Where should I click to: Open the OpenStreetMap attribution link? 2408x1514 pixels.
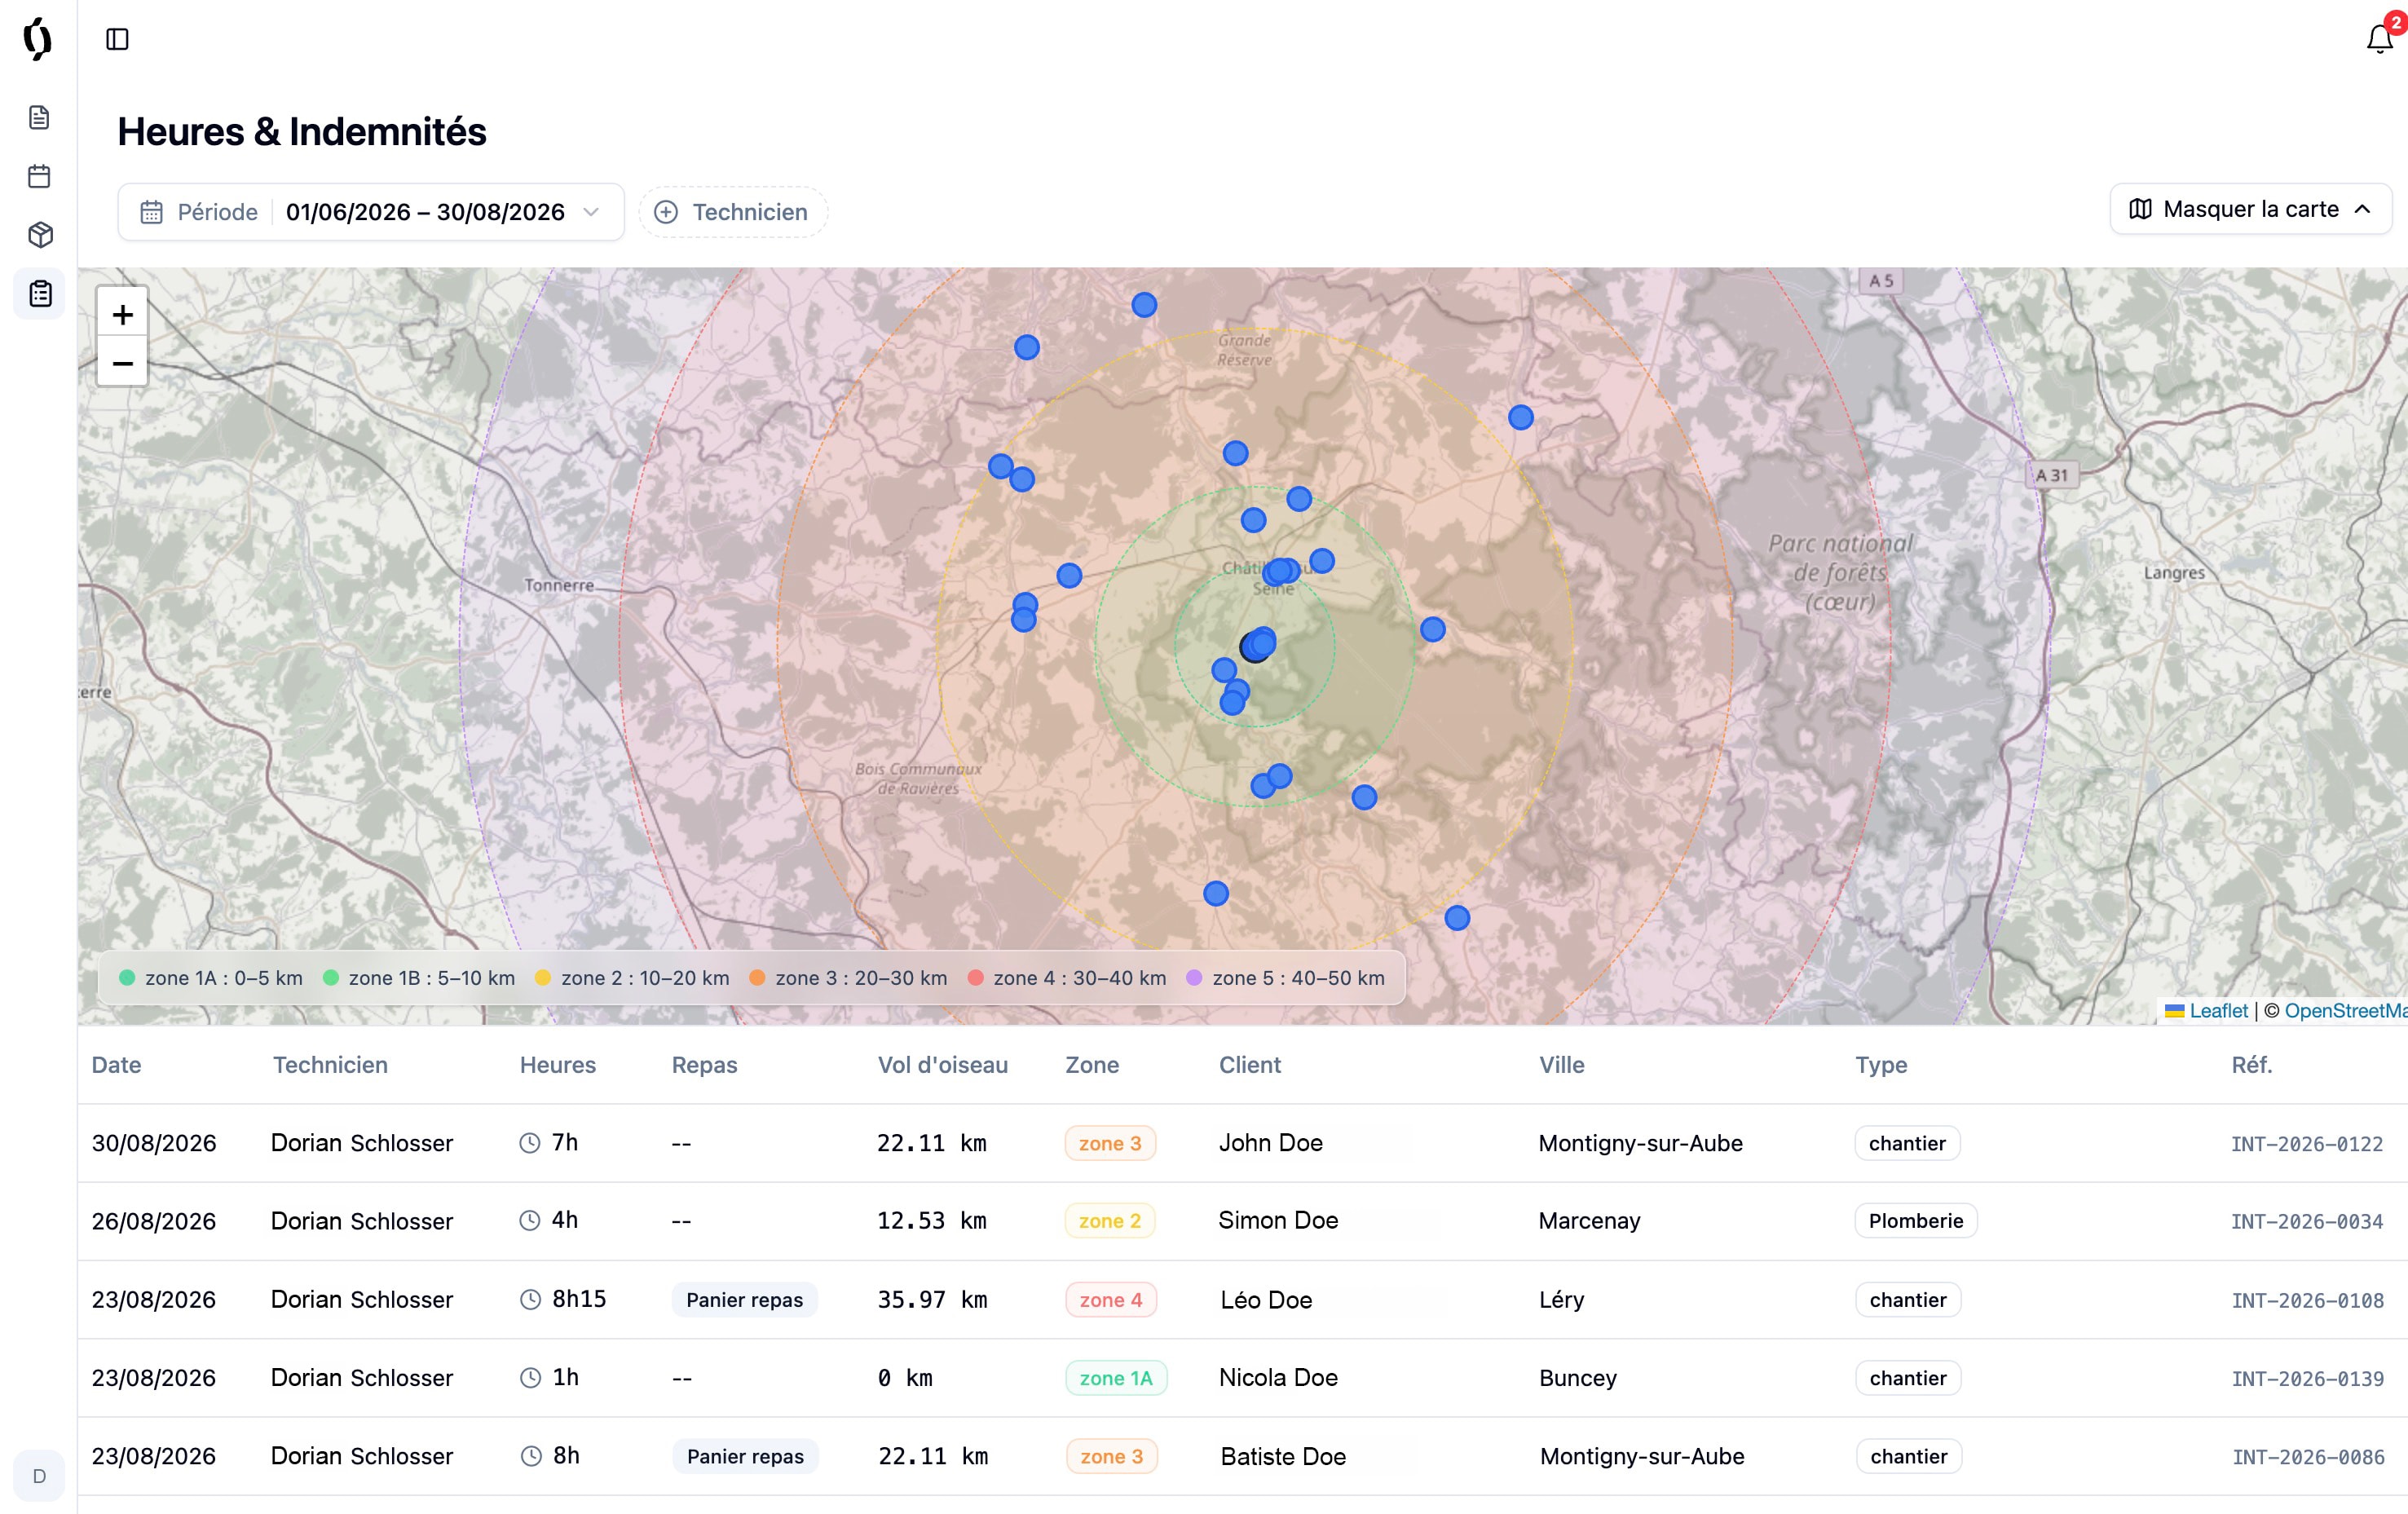pyautogui.click(x=2345, y=1011)
